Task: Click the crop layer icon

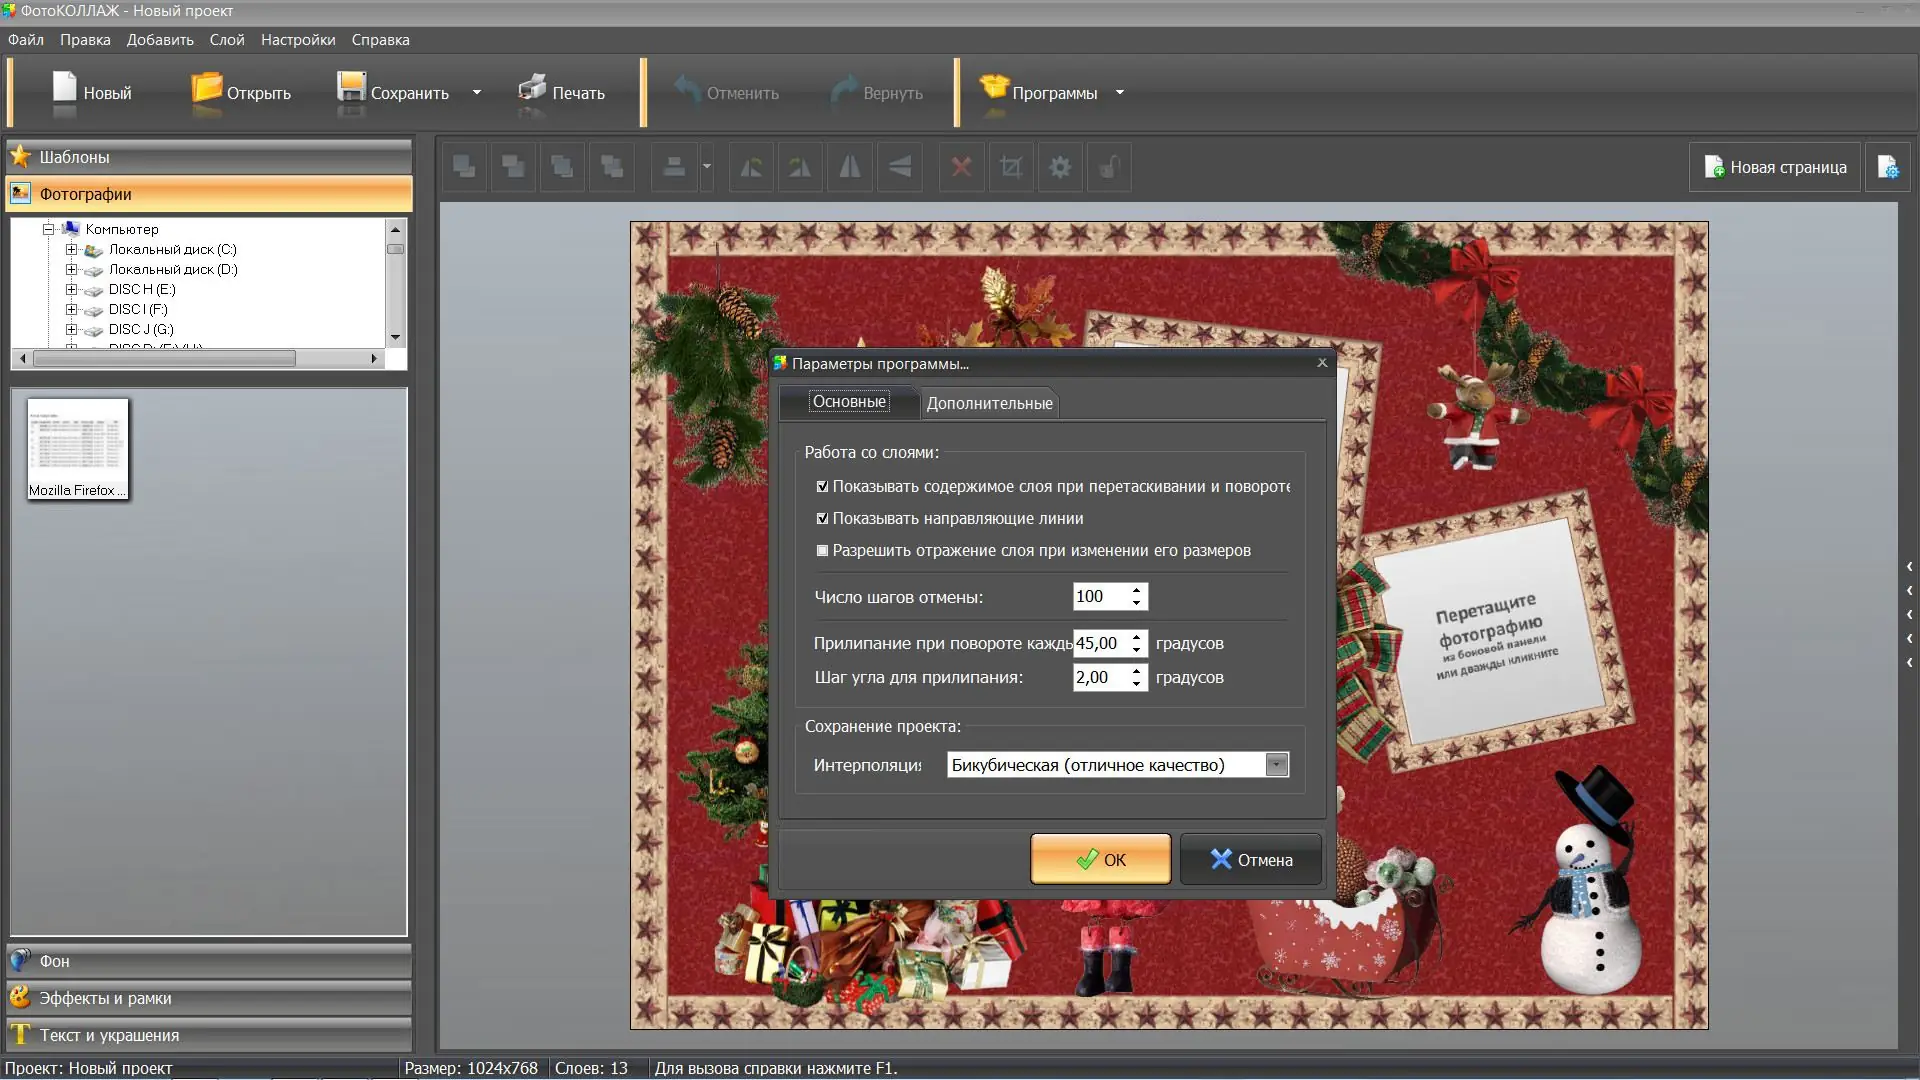Action: tap(1010, 167)
